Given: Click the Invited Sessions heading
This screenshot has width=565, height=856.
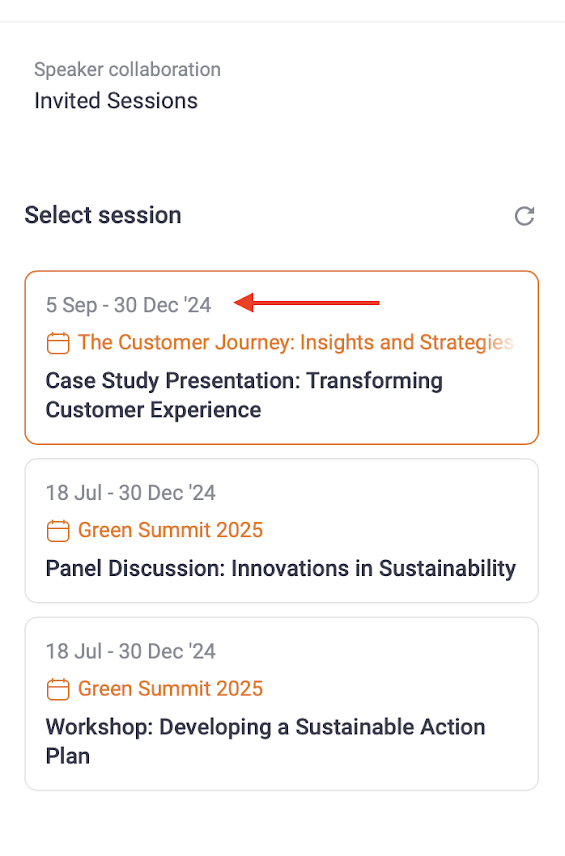Looking at the screenshot, I should [x=116, y=101].
